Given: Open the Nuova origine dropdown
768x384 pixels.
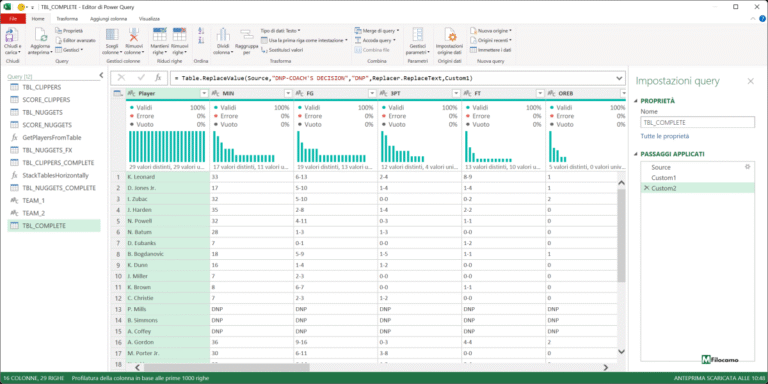Looking at the screenshot, I should point(491,30).
